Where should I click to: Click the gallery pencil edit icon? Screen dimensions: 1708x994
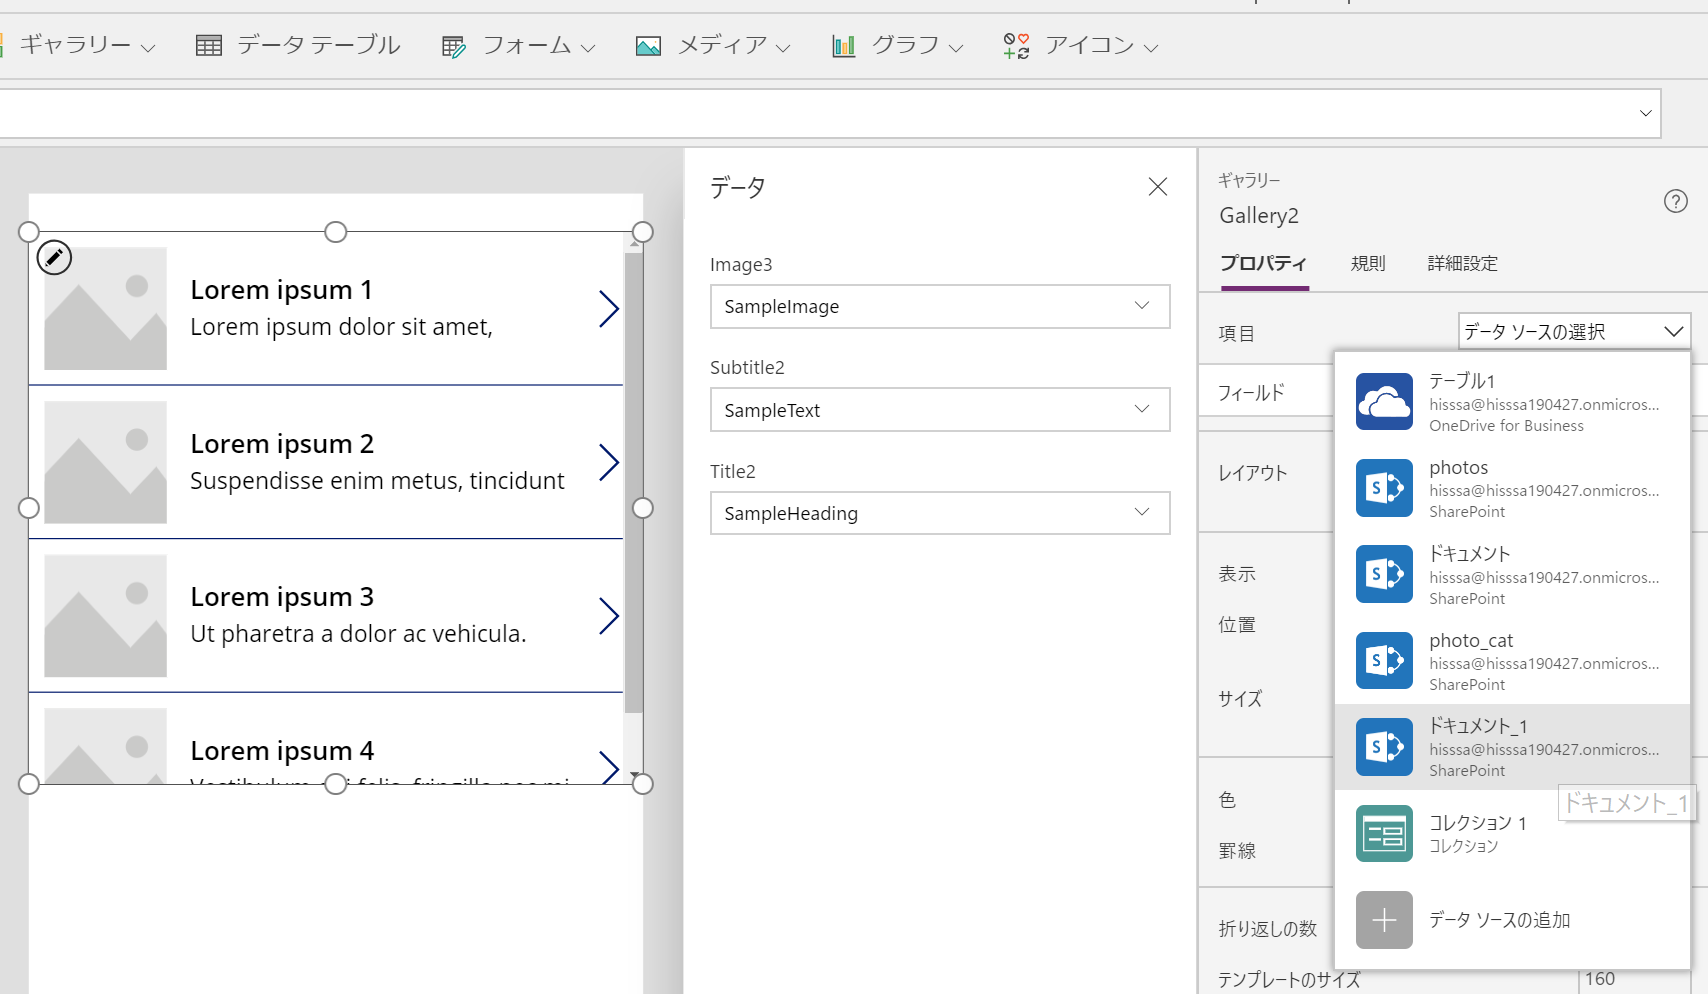click(x=54, y=258)
